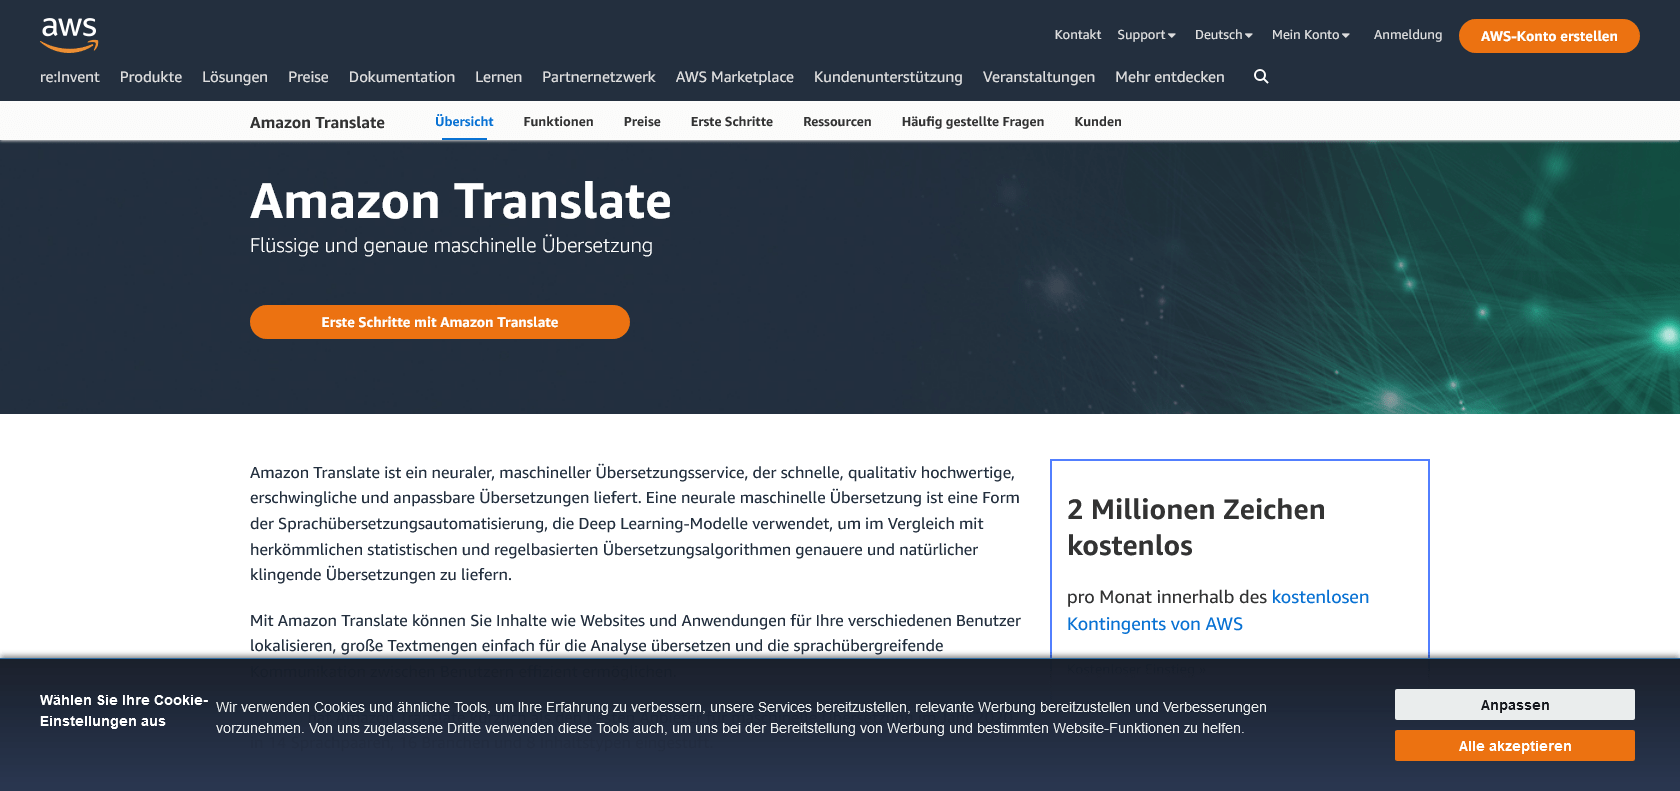Switch to the Preise product tab
This screenshot has width=1680, height=791.
pos(642,122)
